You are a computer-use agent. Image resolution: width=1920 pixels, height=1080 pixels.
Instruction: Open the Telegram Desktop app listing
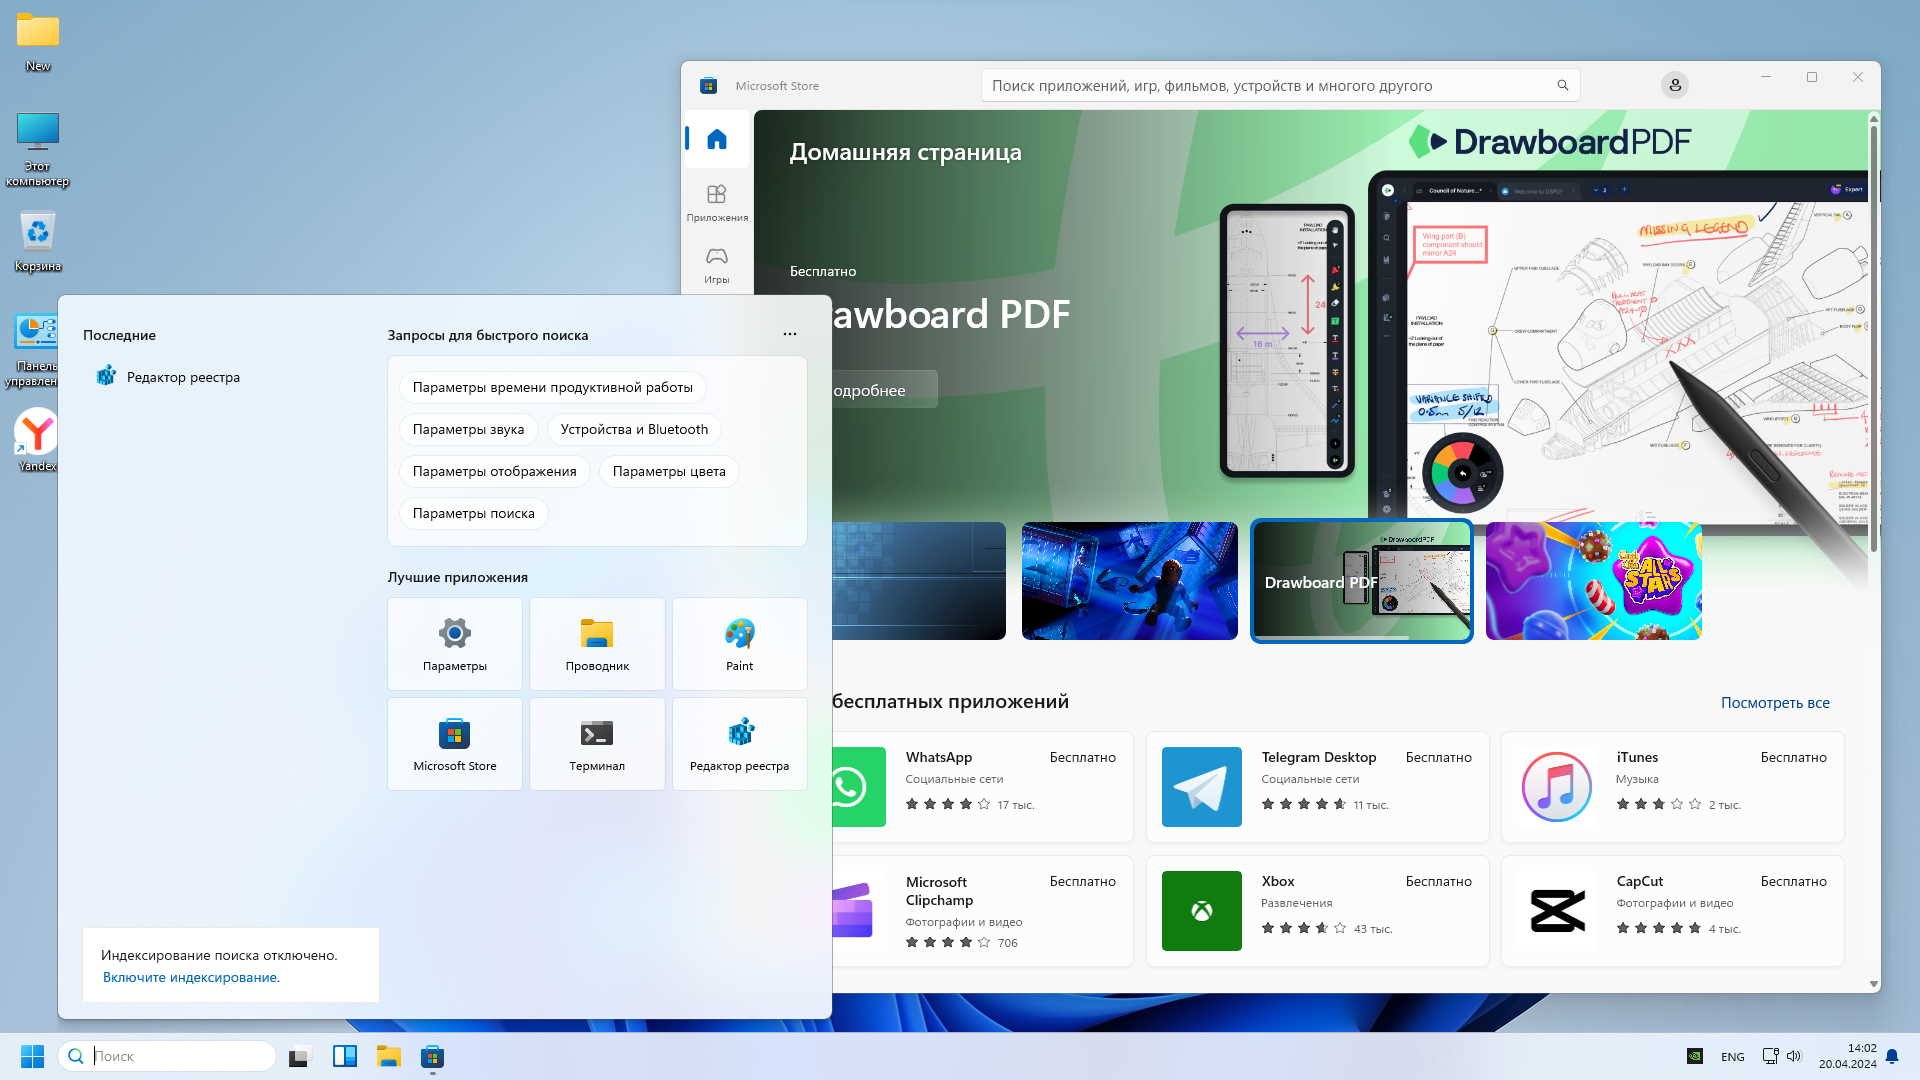[1317, 787]
